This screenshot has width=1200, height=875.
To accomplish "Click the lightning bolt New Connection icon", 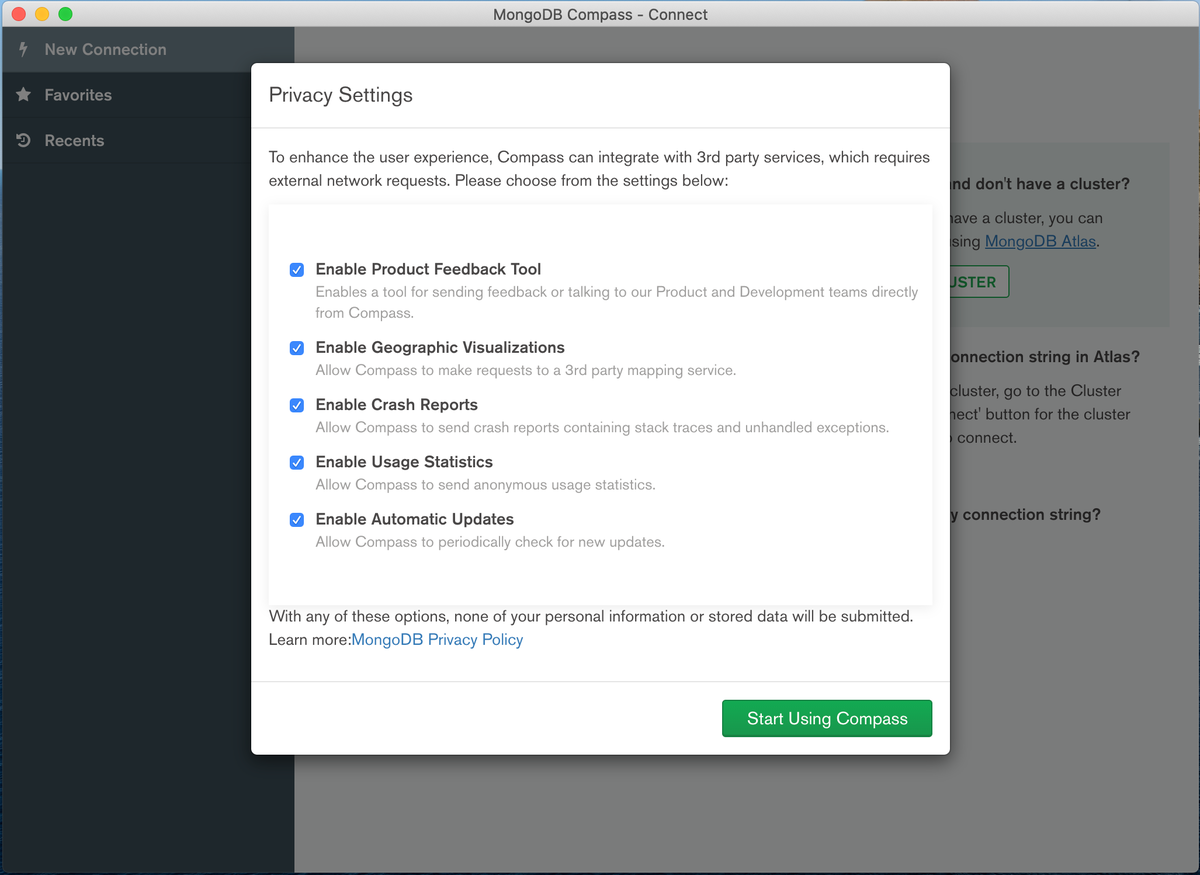I will [x=24, y=49].
